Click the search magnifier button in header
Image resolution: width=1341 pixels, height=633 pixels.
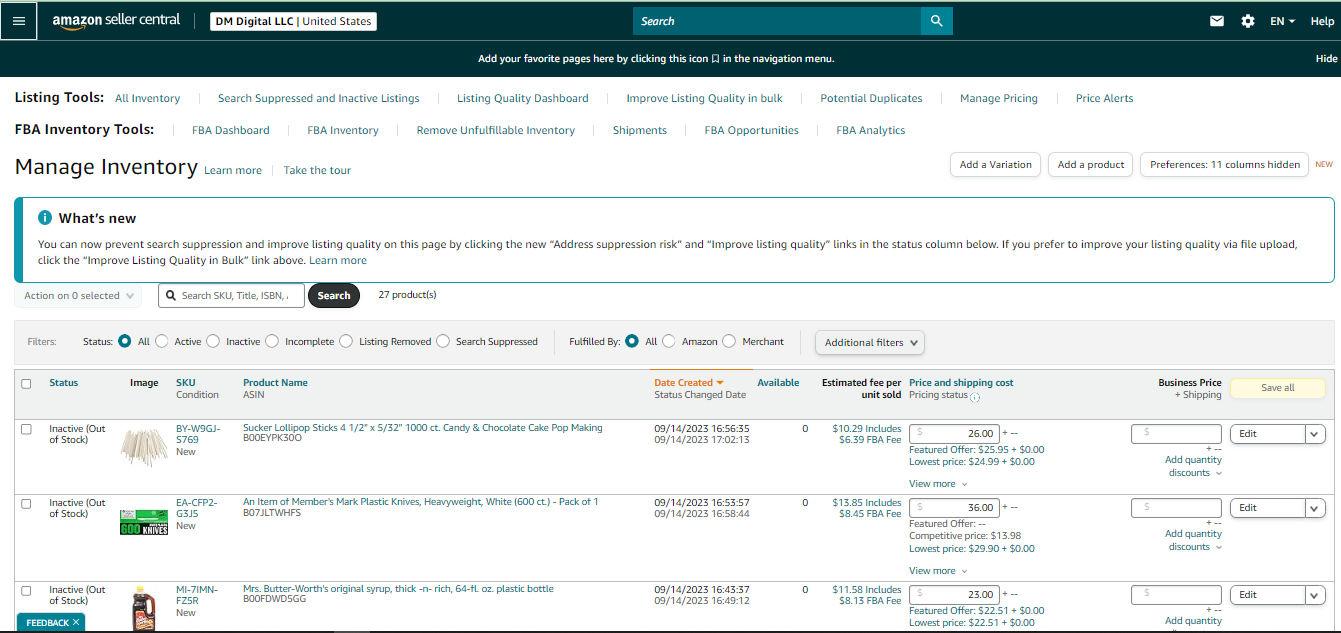coord(937,21)
